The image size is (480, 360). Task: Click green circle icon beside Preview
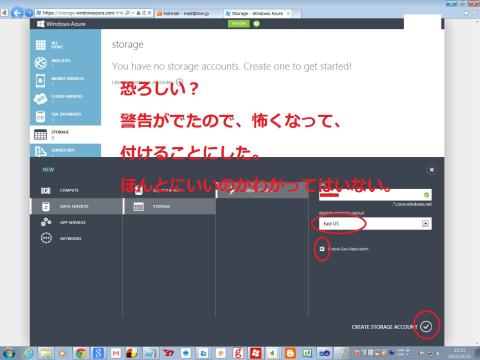[x=256, y=24]
